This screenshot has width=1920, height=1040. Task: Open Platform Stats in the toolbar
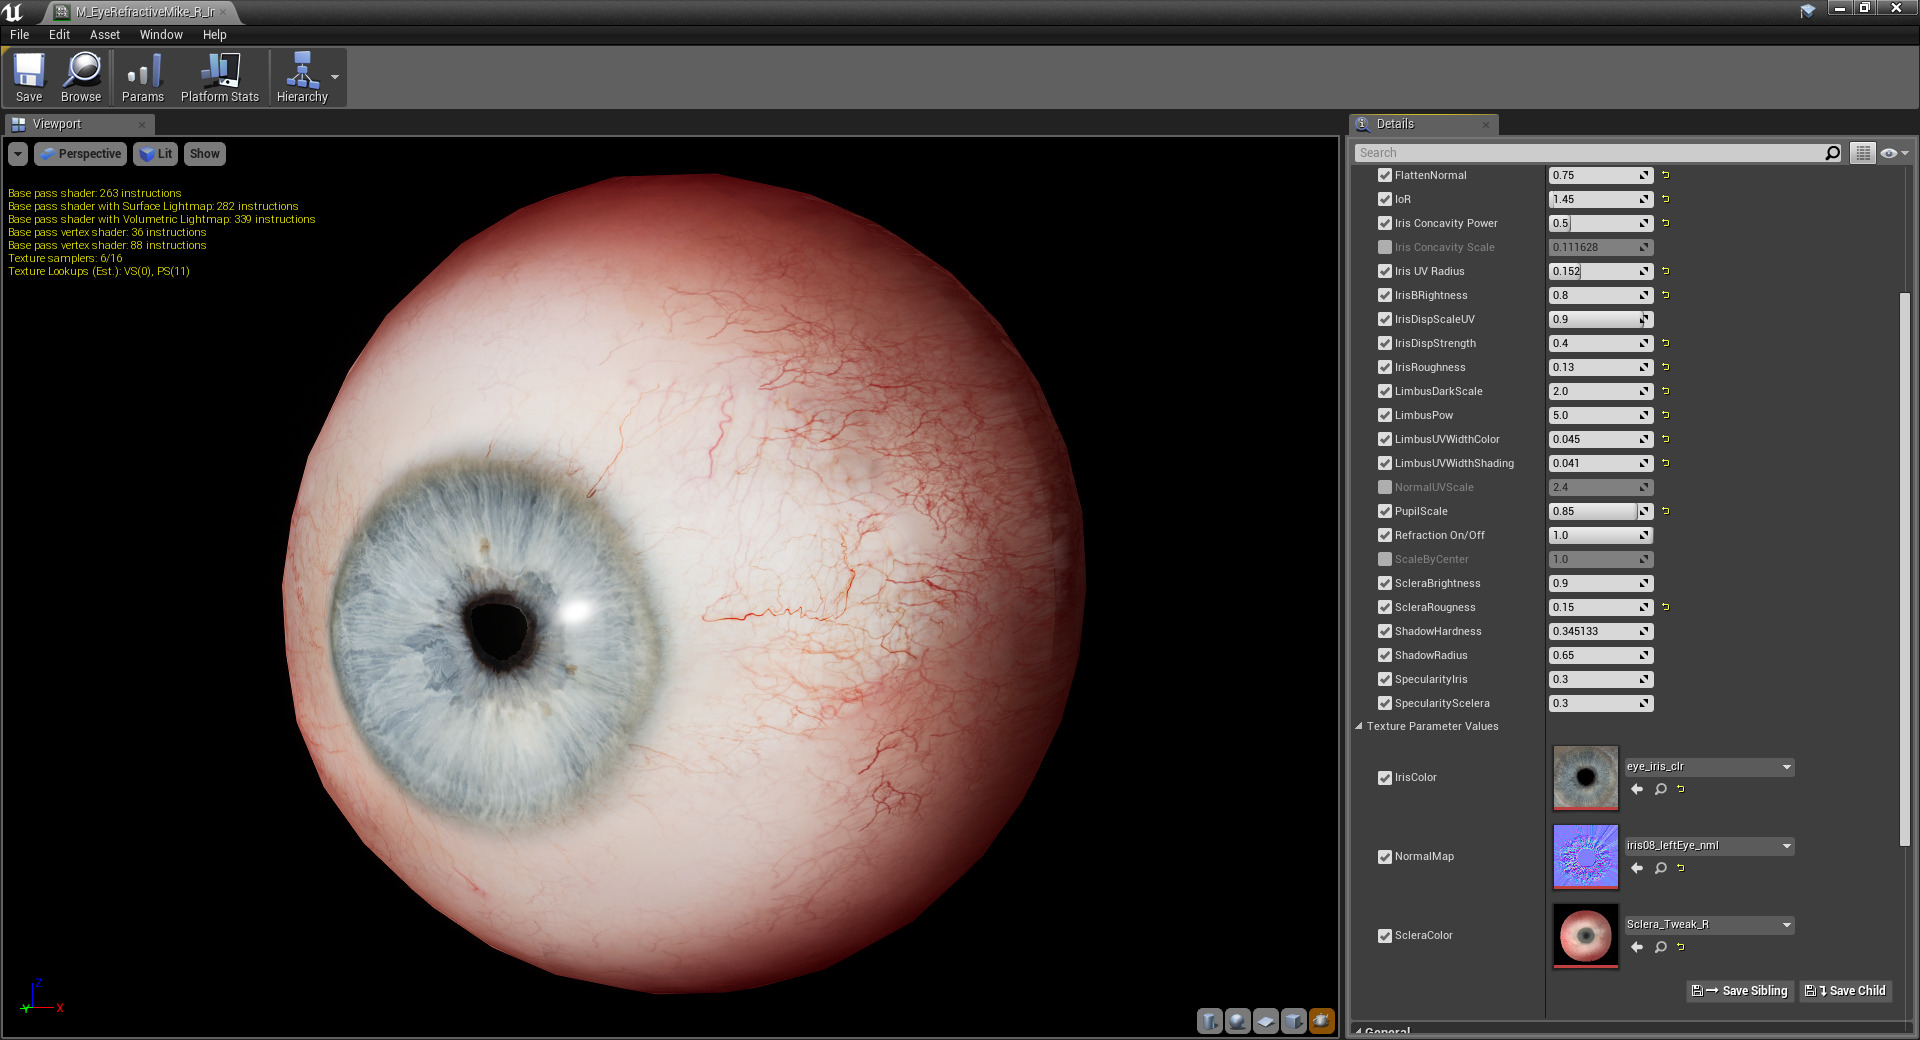219,77
